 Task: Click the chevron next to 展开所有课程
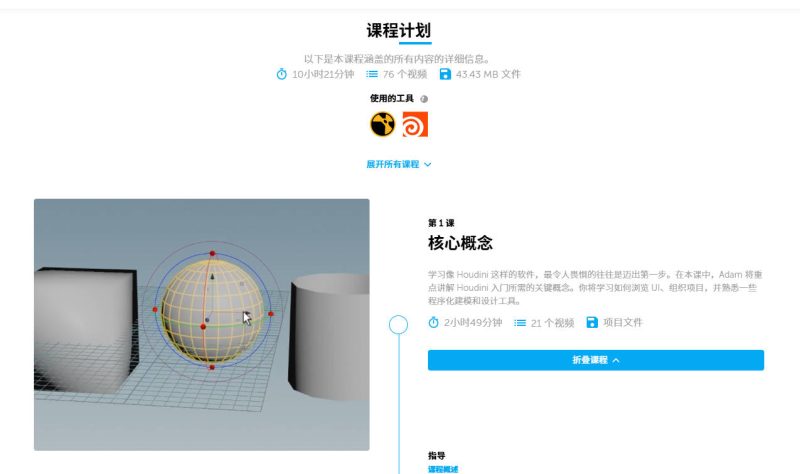point(428,165)
